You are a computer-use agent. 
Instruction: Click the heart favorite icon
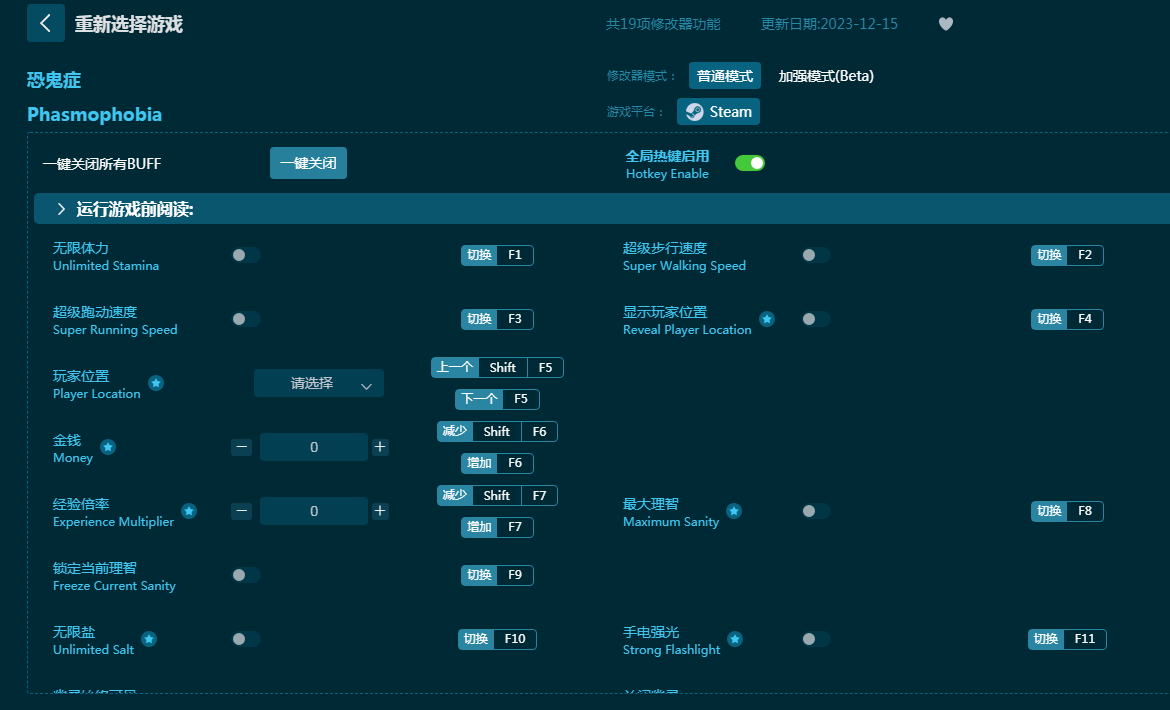click(x=945, y=24)
